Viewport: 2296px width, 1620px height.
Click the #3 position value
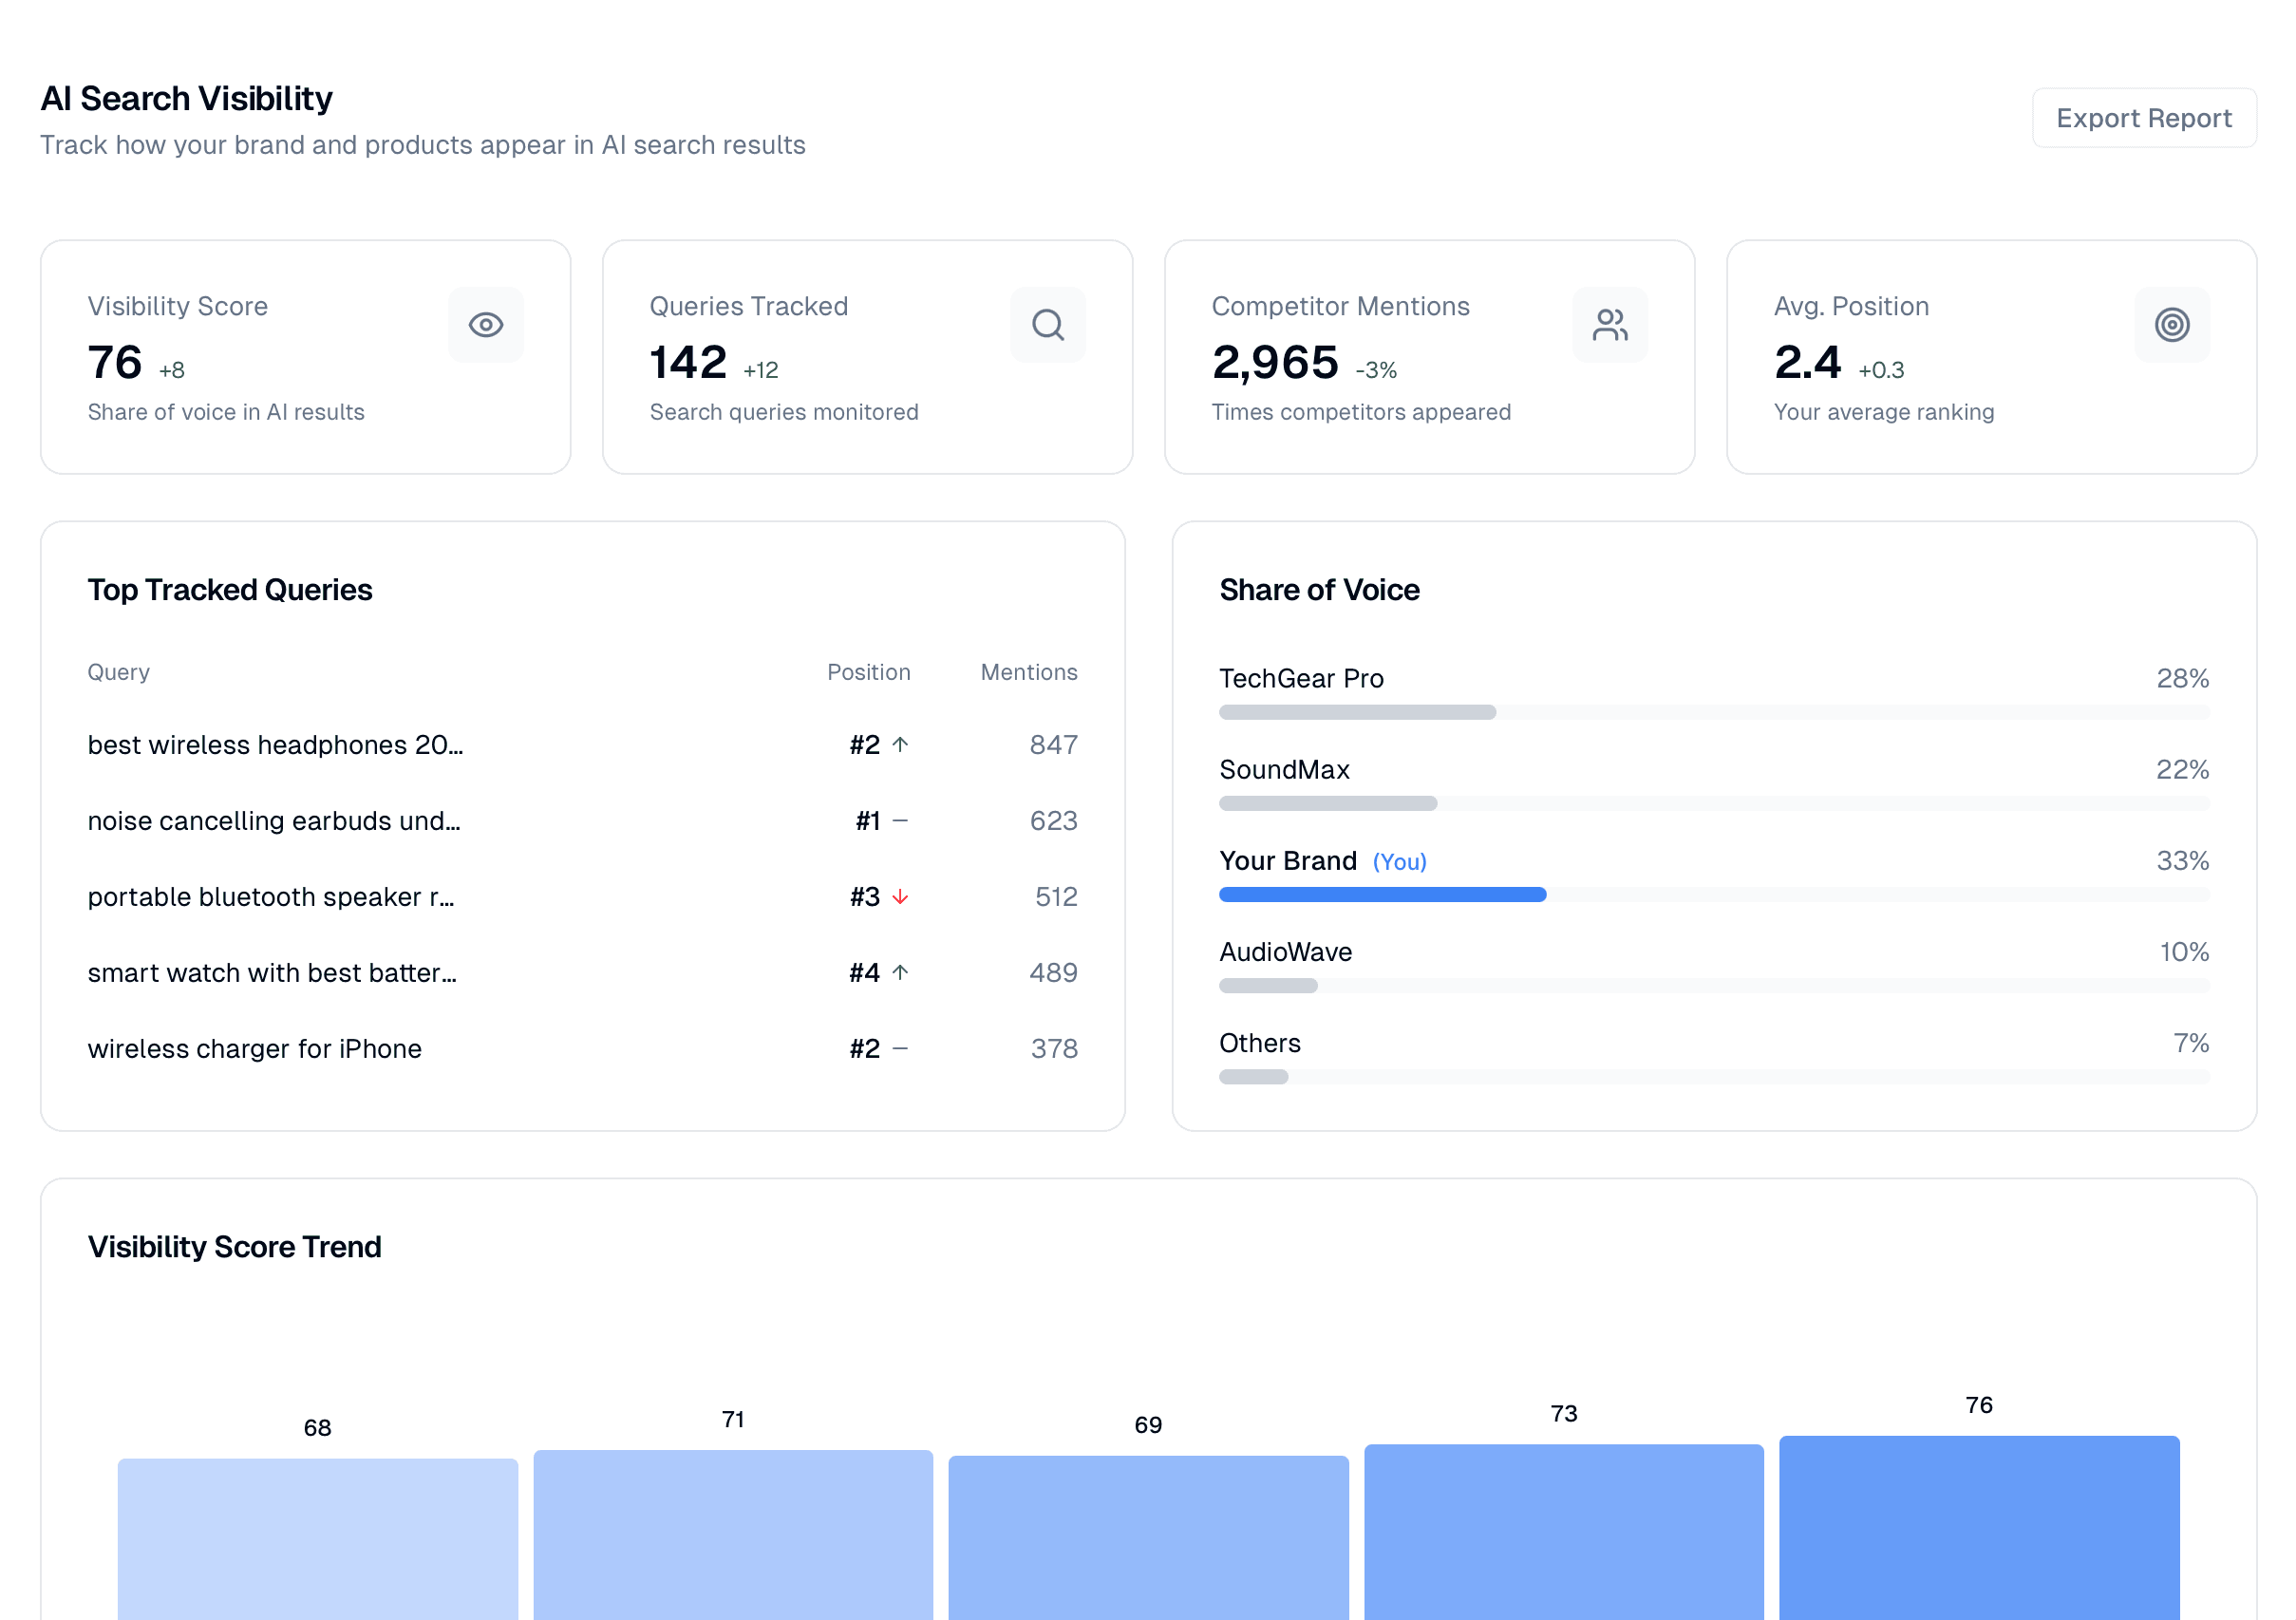coord(865,897)
